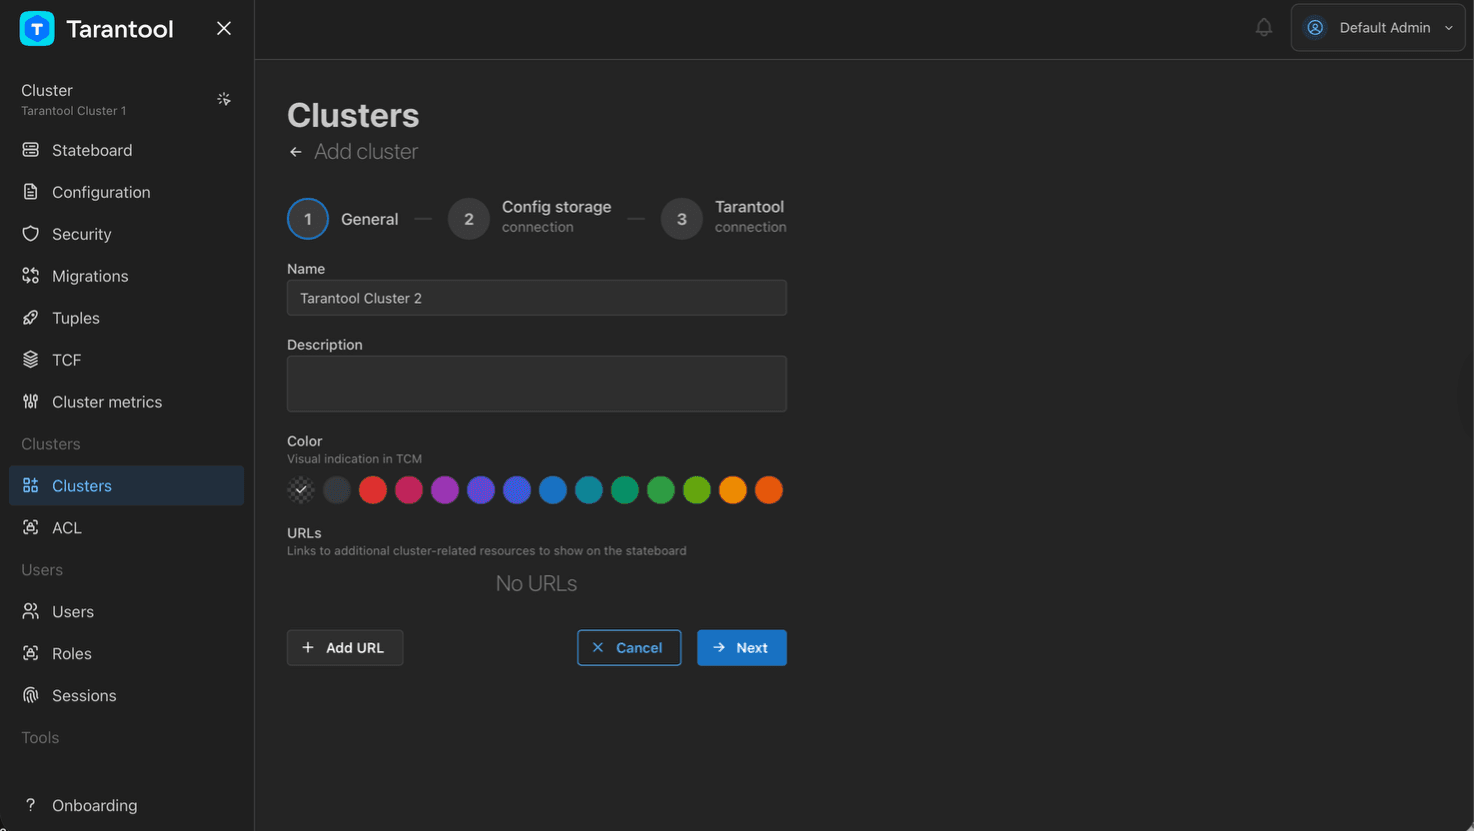Click the Name input field
This screenshot has width=1478, height=834.
point(537,298)
